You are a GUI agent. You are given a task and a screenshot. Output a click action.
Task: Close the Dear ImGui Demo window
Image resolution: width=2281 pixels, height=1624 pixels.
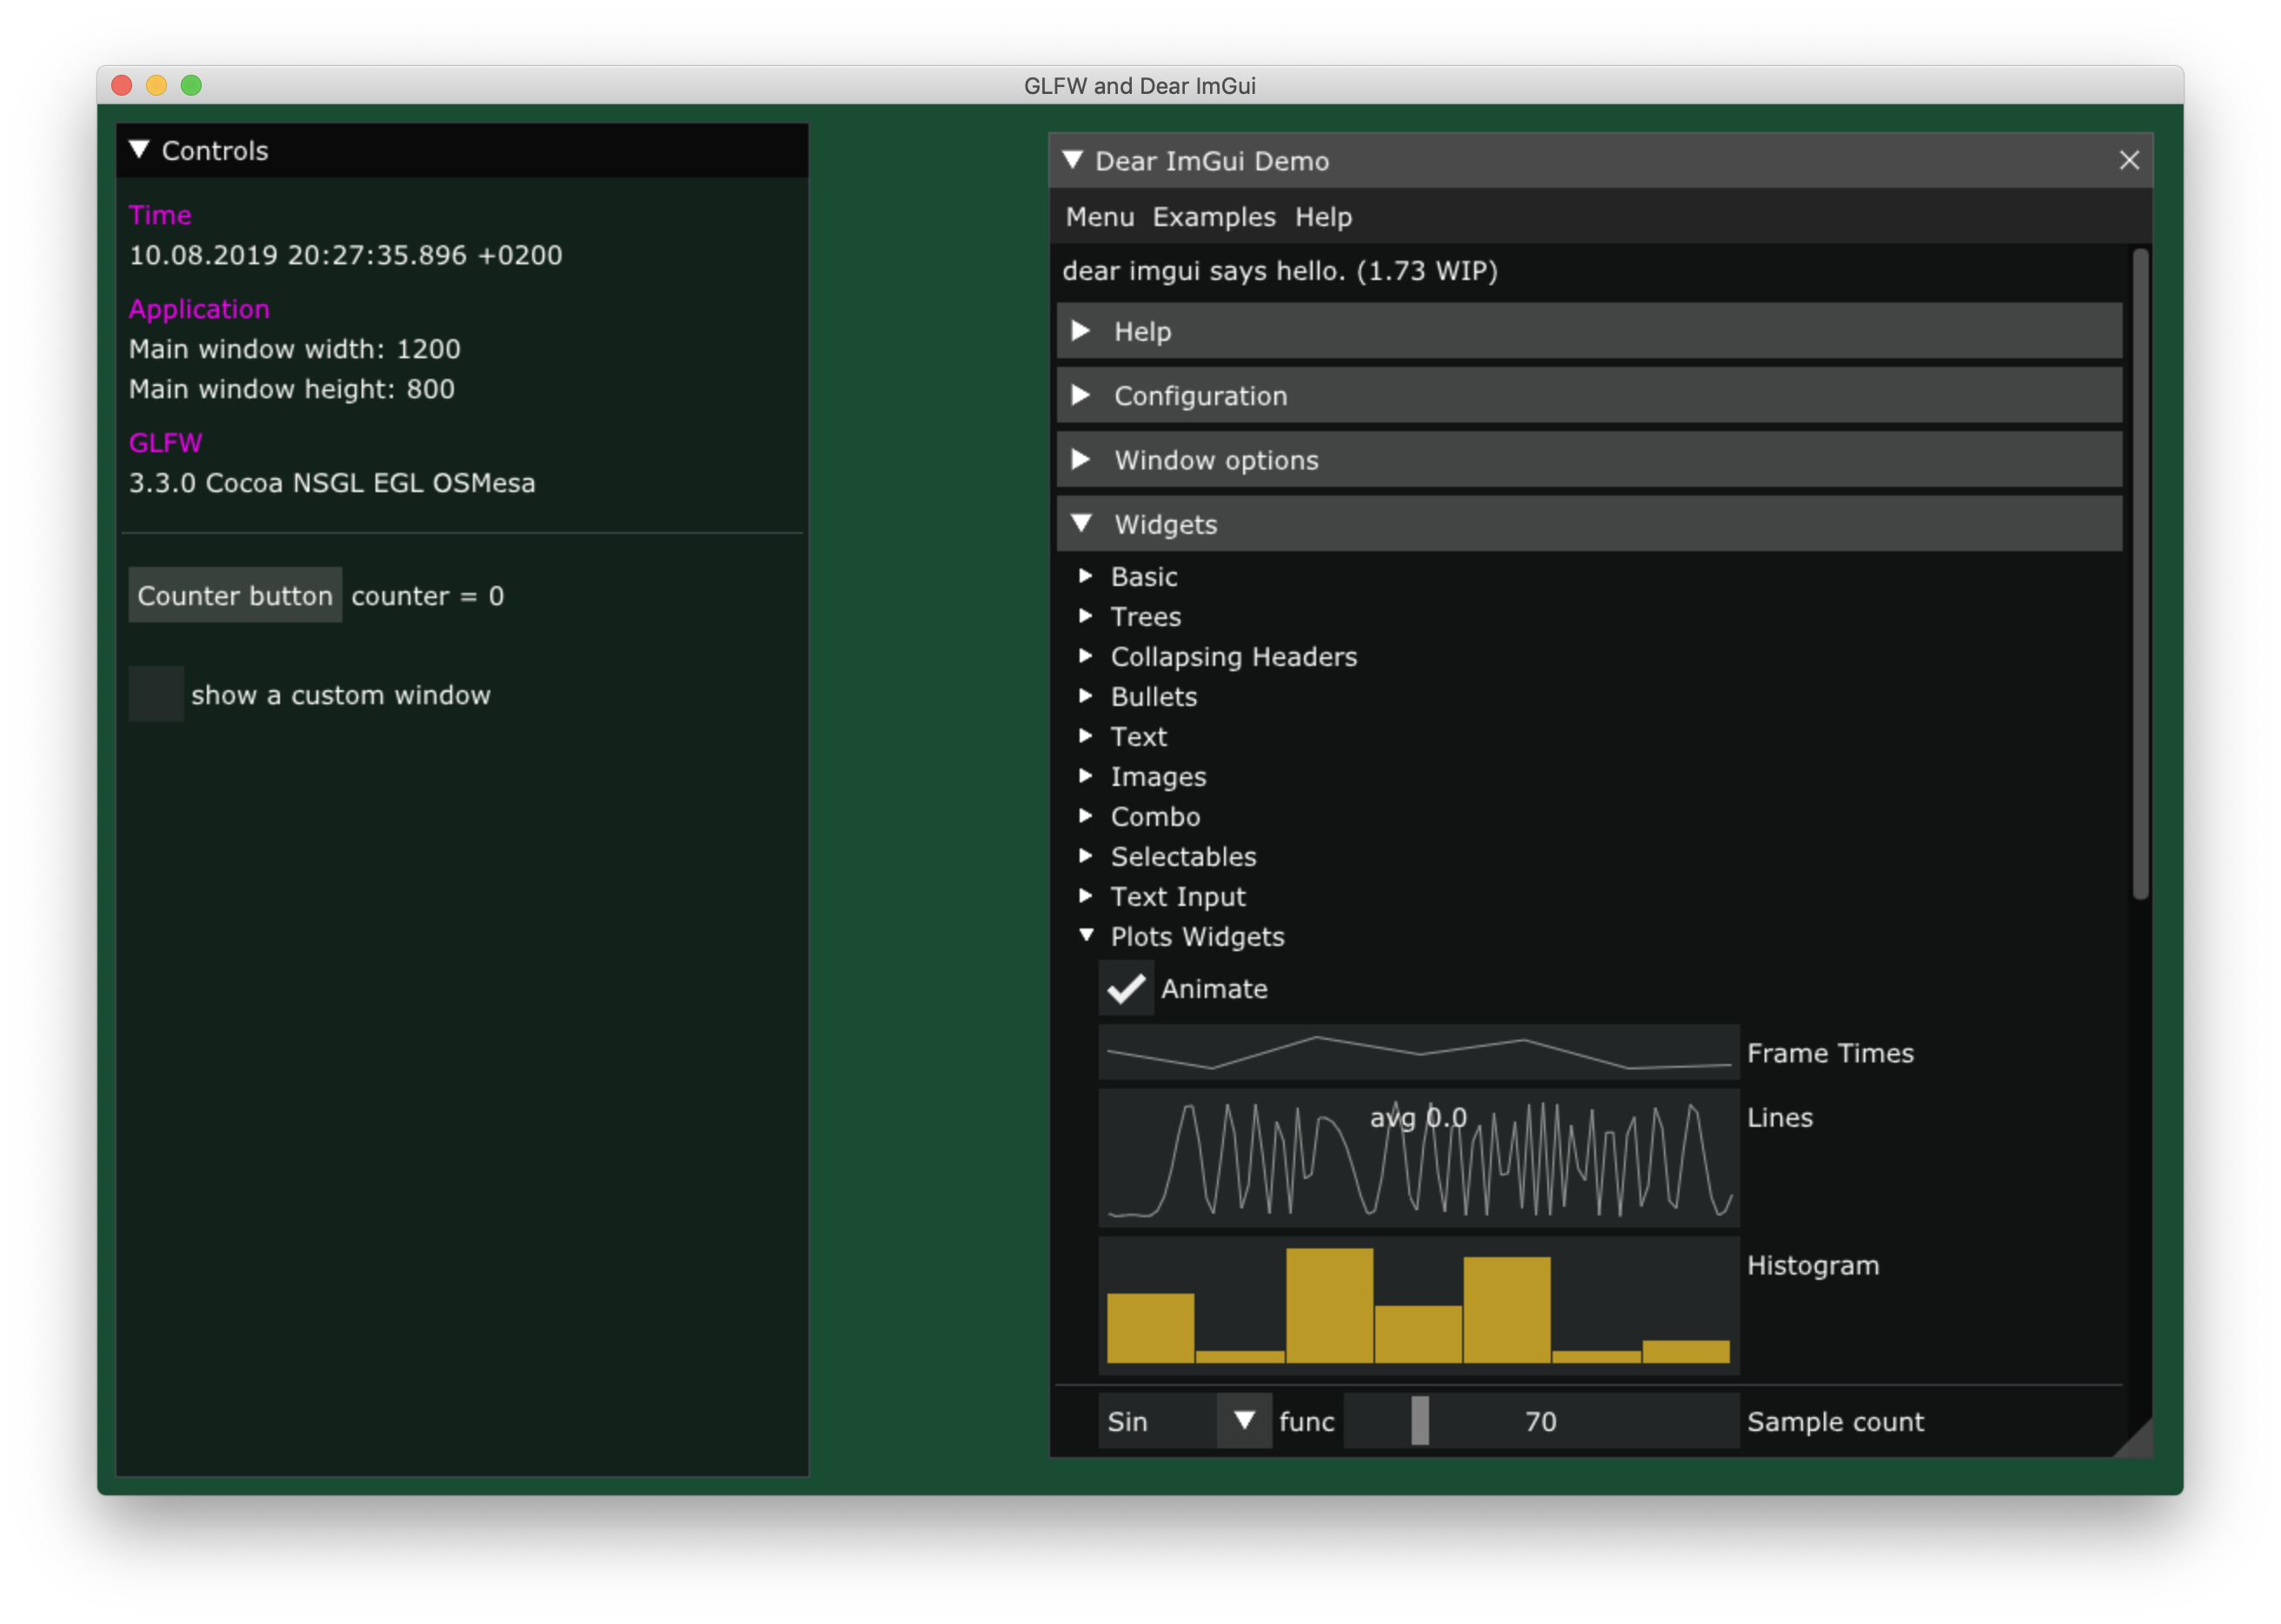(x=2129, y=160)
